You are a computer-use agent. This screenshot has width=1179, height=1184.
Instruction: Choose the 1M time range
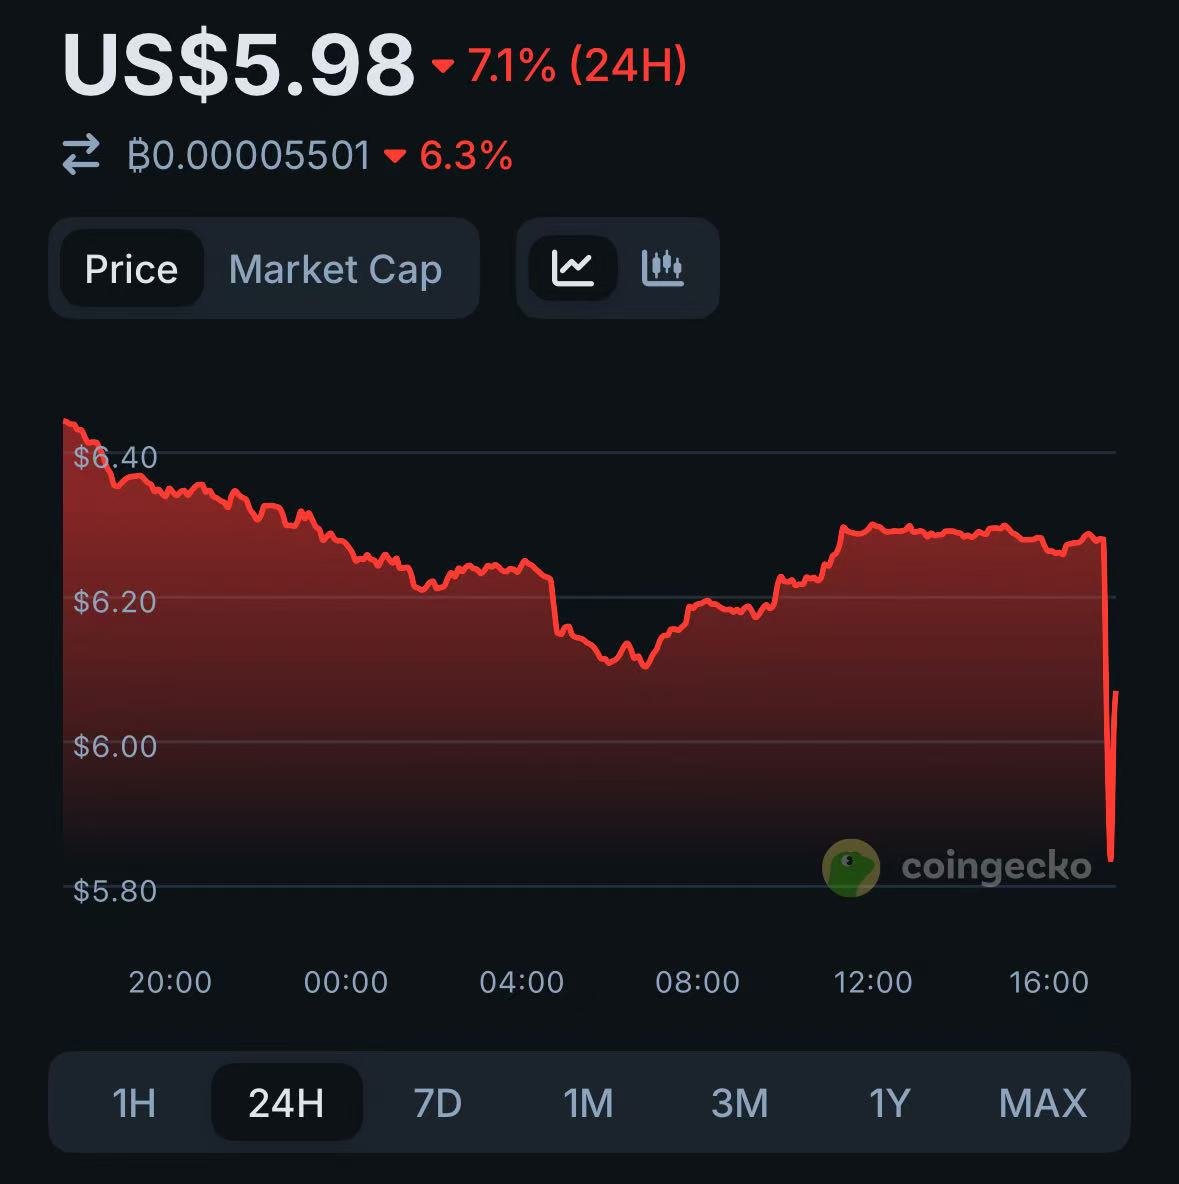tap(588, 1102)
